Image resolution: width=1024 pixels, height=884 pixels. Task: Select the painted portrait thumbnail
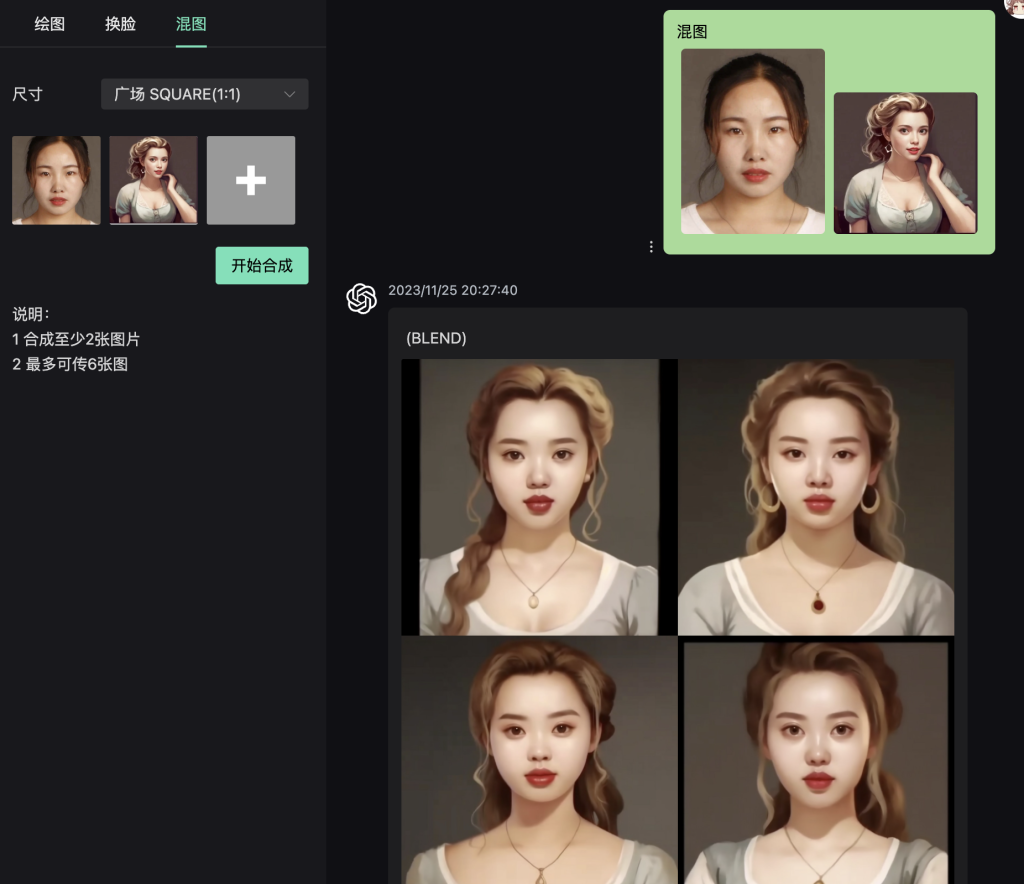[x=153, y=180]
